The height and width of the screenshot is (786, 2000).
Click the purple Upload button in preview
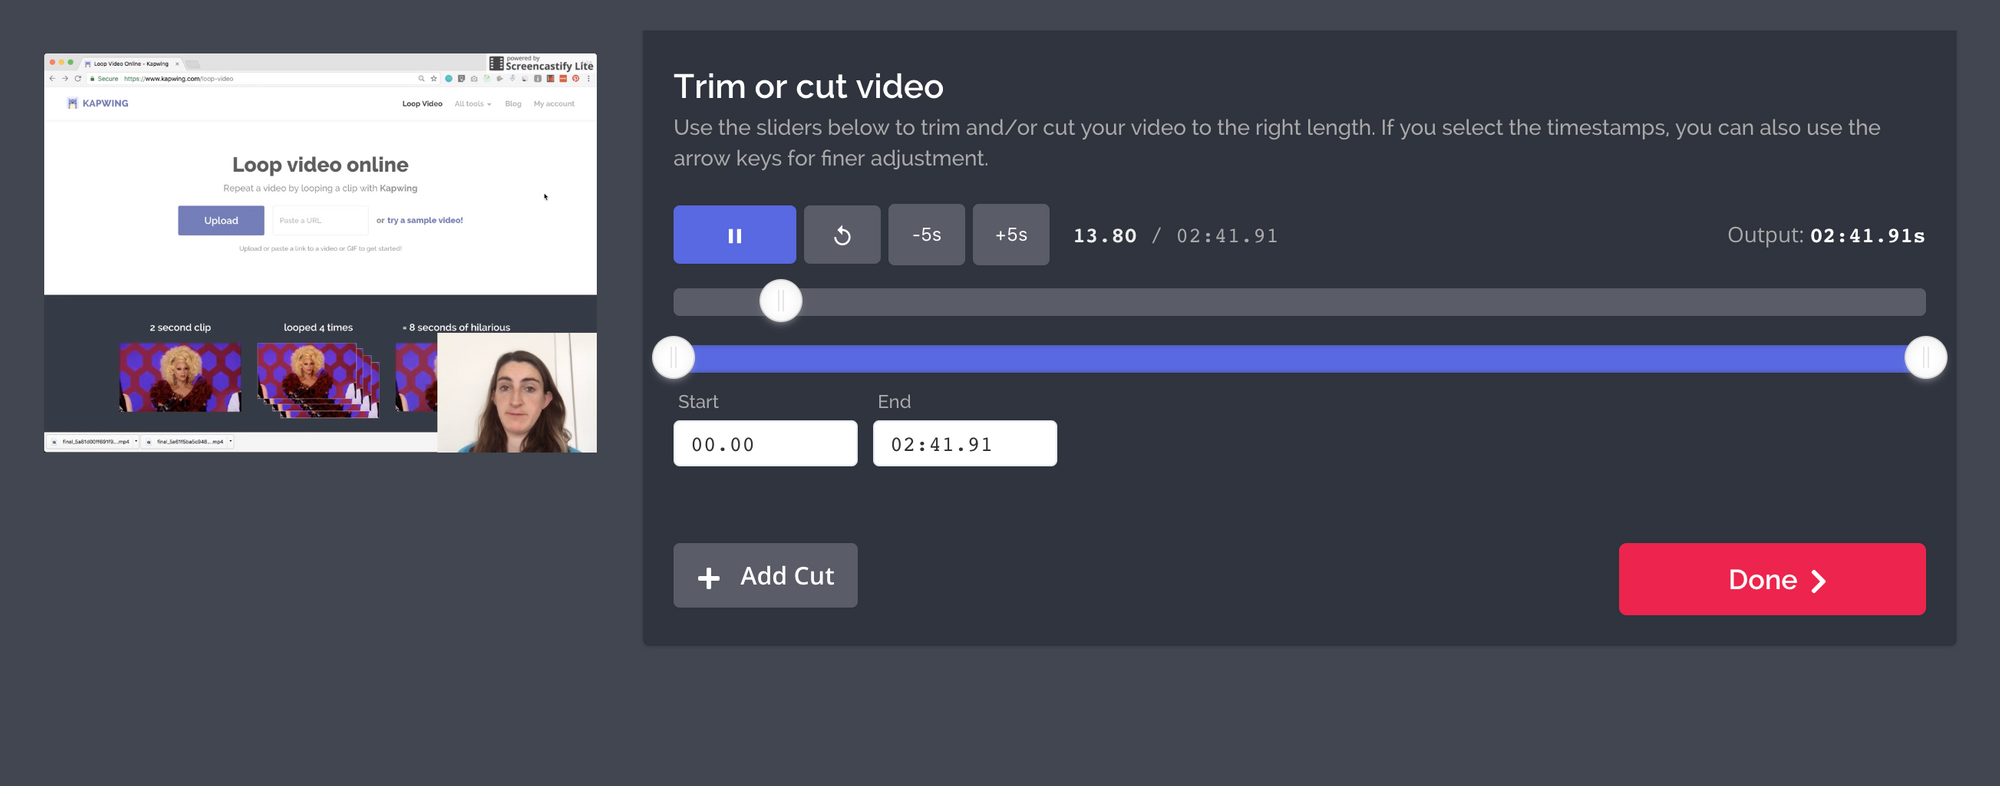coord(221,220)
